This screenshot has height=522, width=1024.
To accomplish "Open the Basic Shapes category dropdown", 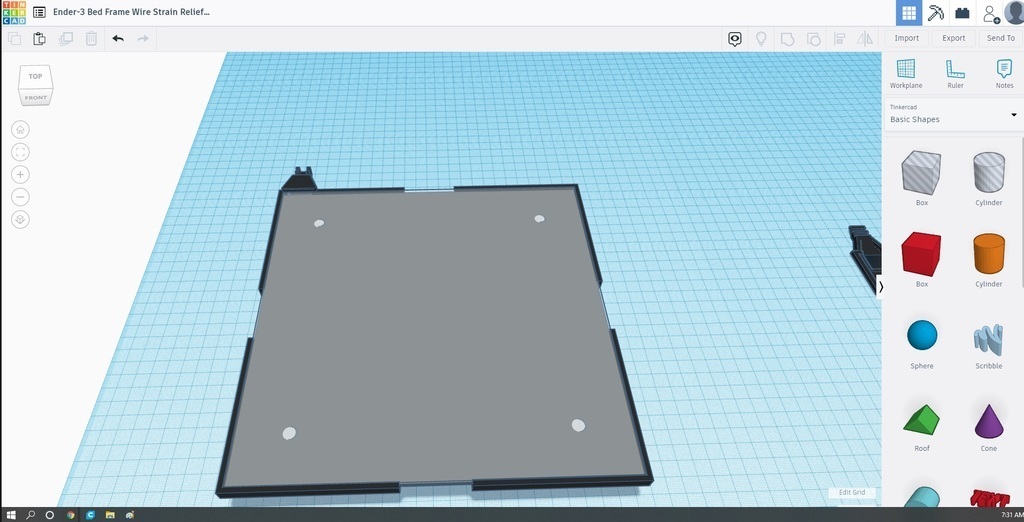I will pos(953,114).
